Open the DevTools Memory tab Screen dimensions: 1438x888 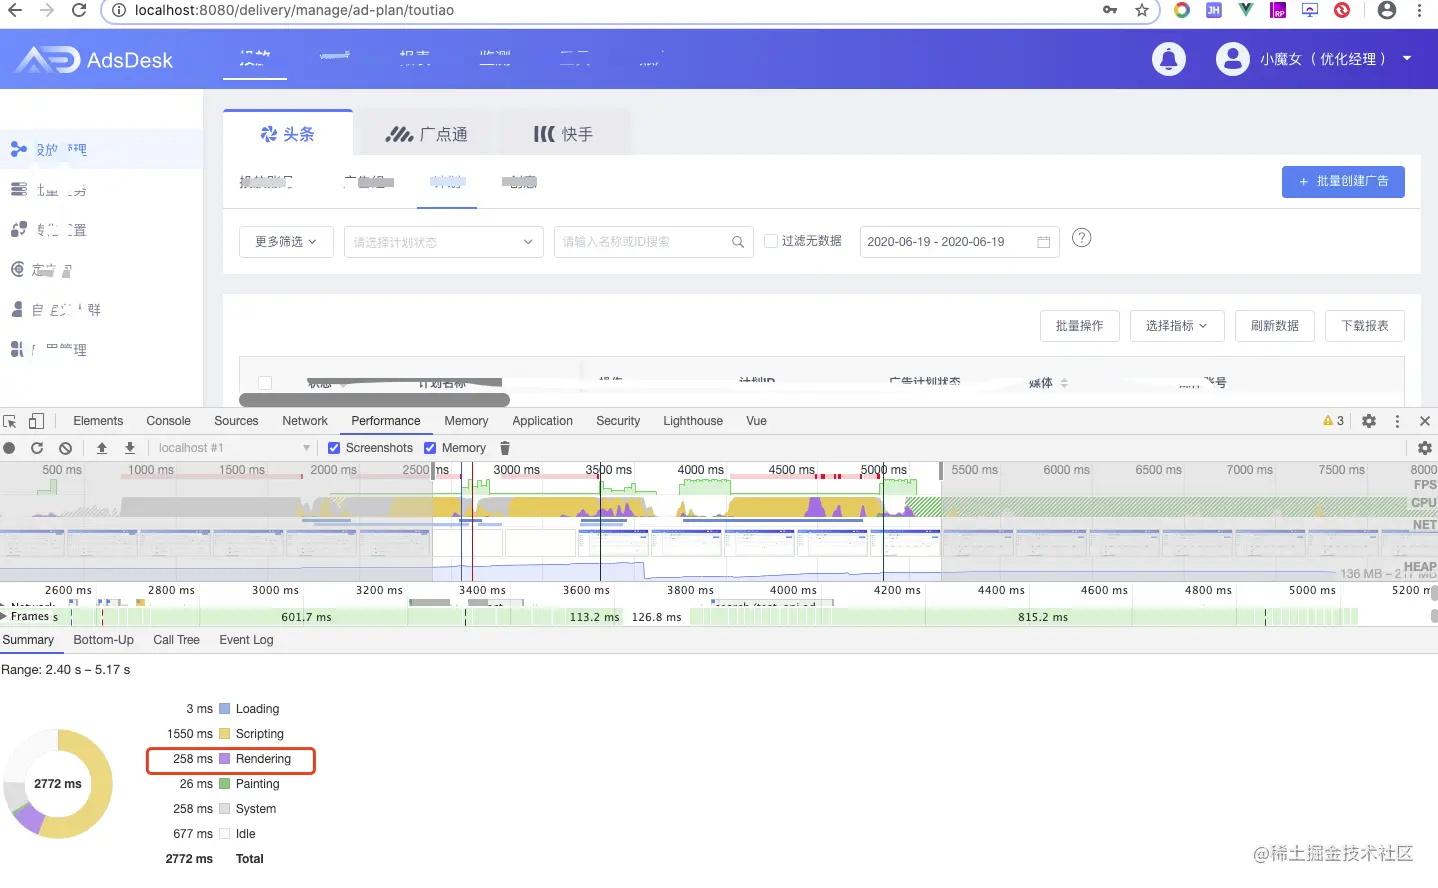(x=466, y=421)
